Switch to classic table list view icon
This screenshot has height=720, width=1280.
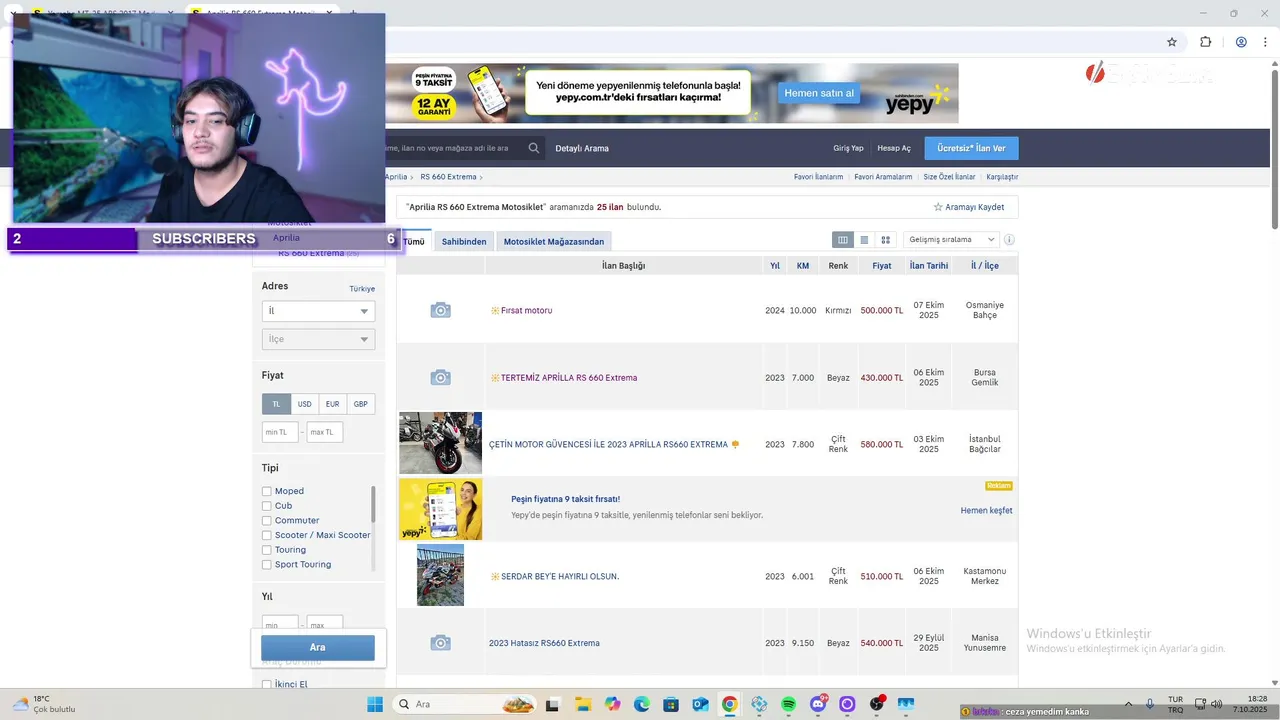(843, 240)
